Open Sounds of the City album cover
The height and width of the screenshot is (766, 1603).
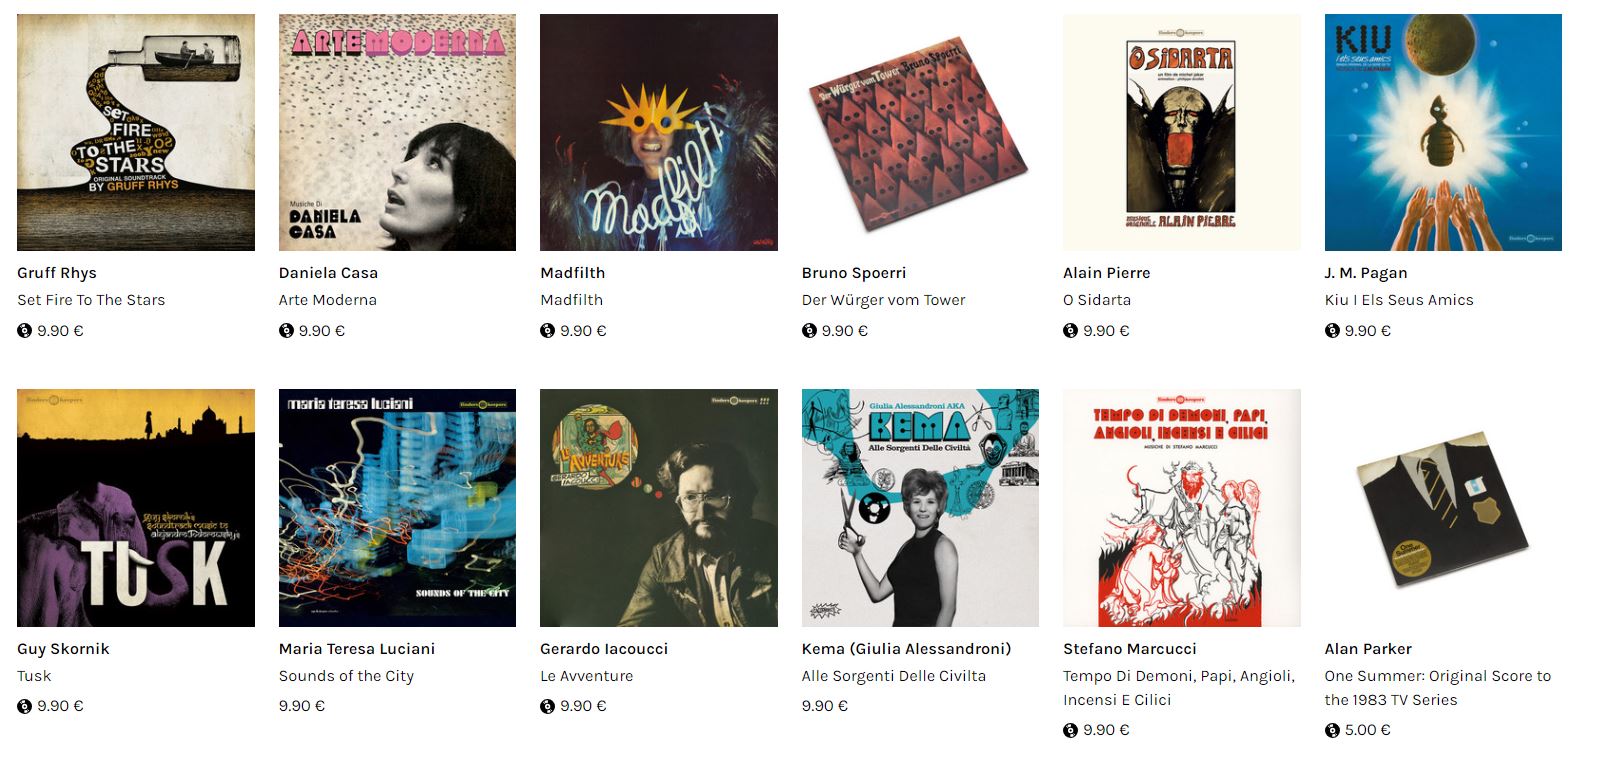coord(397,508)
